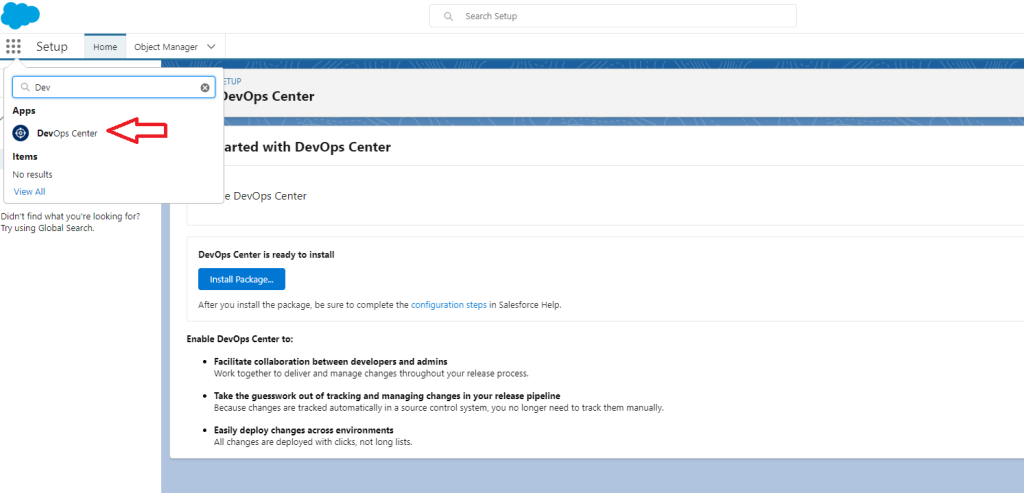The image size is (1024, 493).
Task: Click View All in app launcher
Action: point(29,191)
